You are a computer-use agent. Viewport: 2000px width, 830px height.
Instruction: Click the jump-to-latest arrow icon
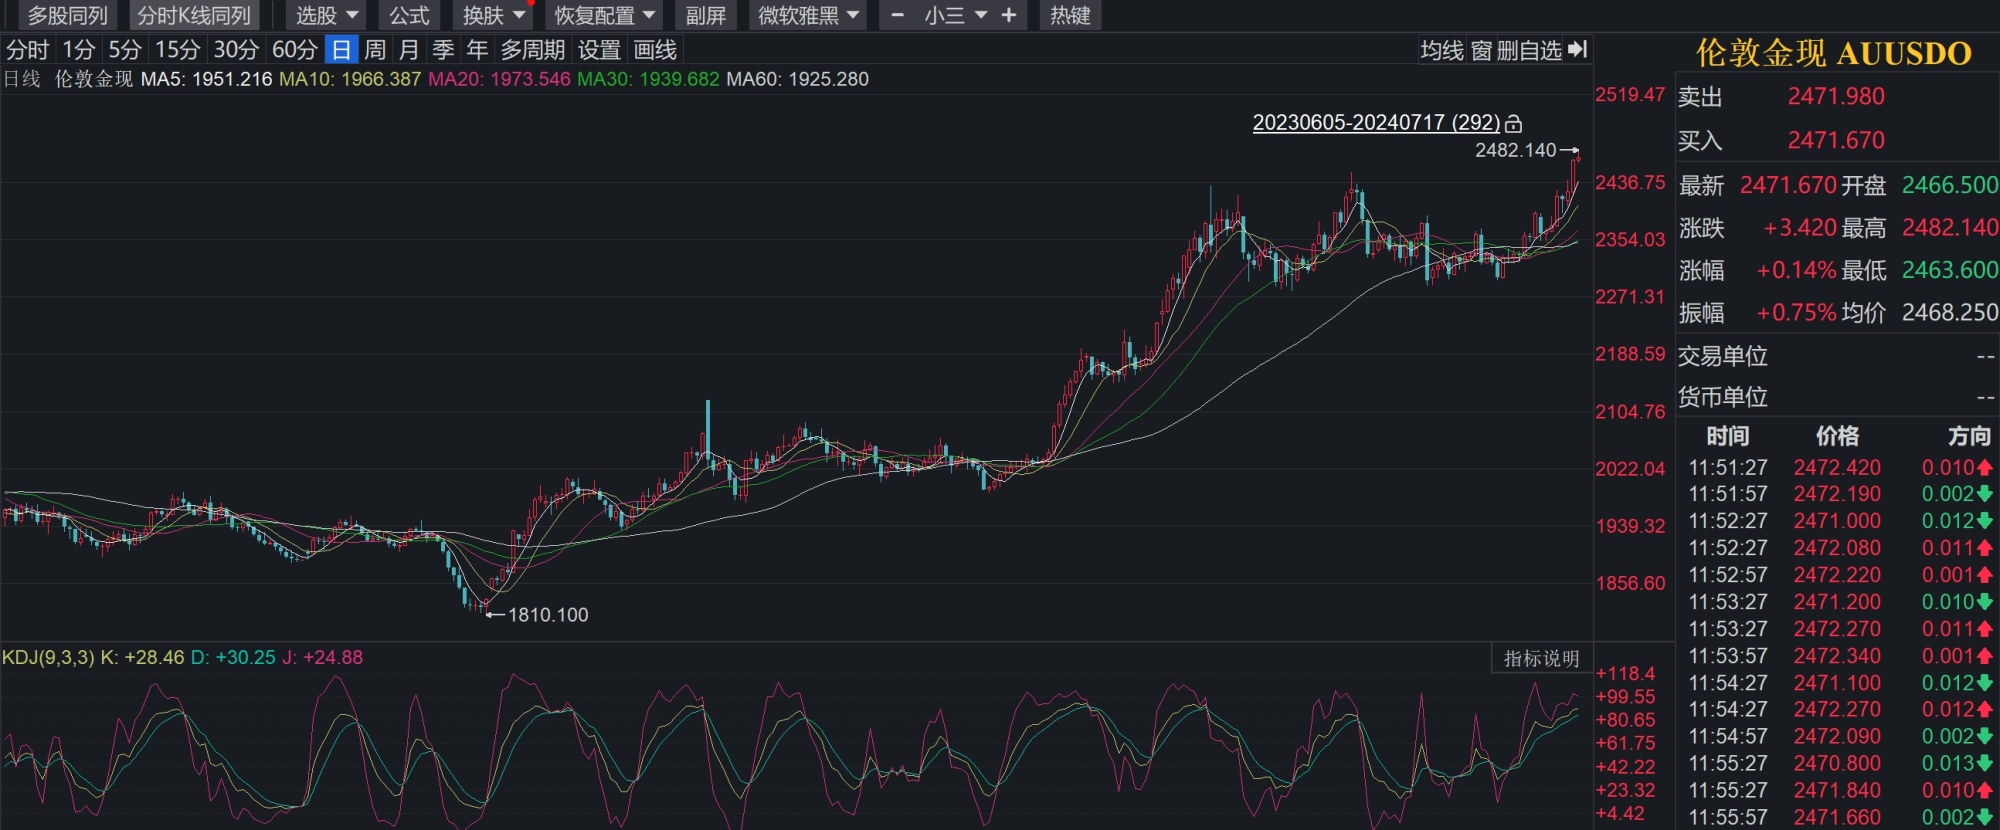coord(1578,49)
